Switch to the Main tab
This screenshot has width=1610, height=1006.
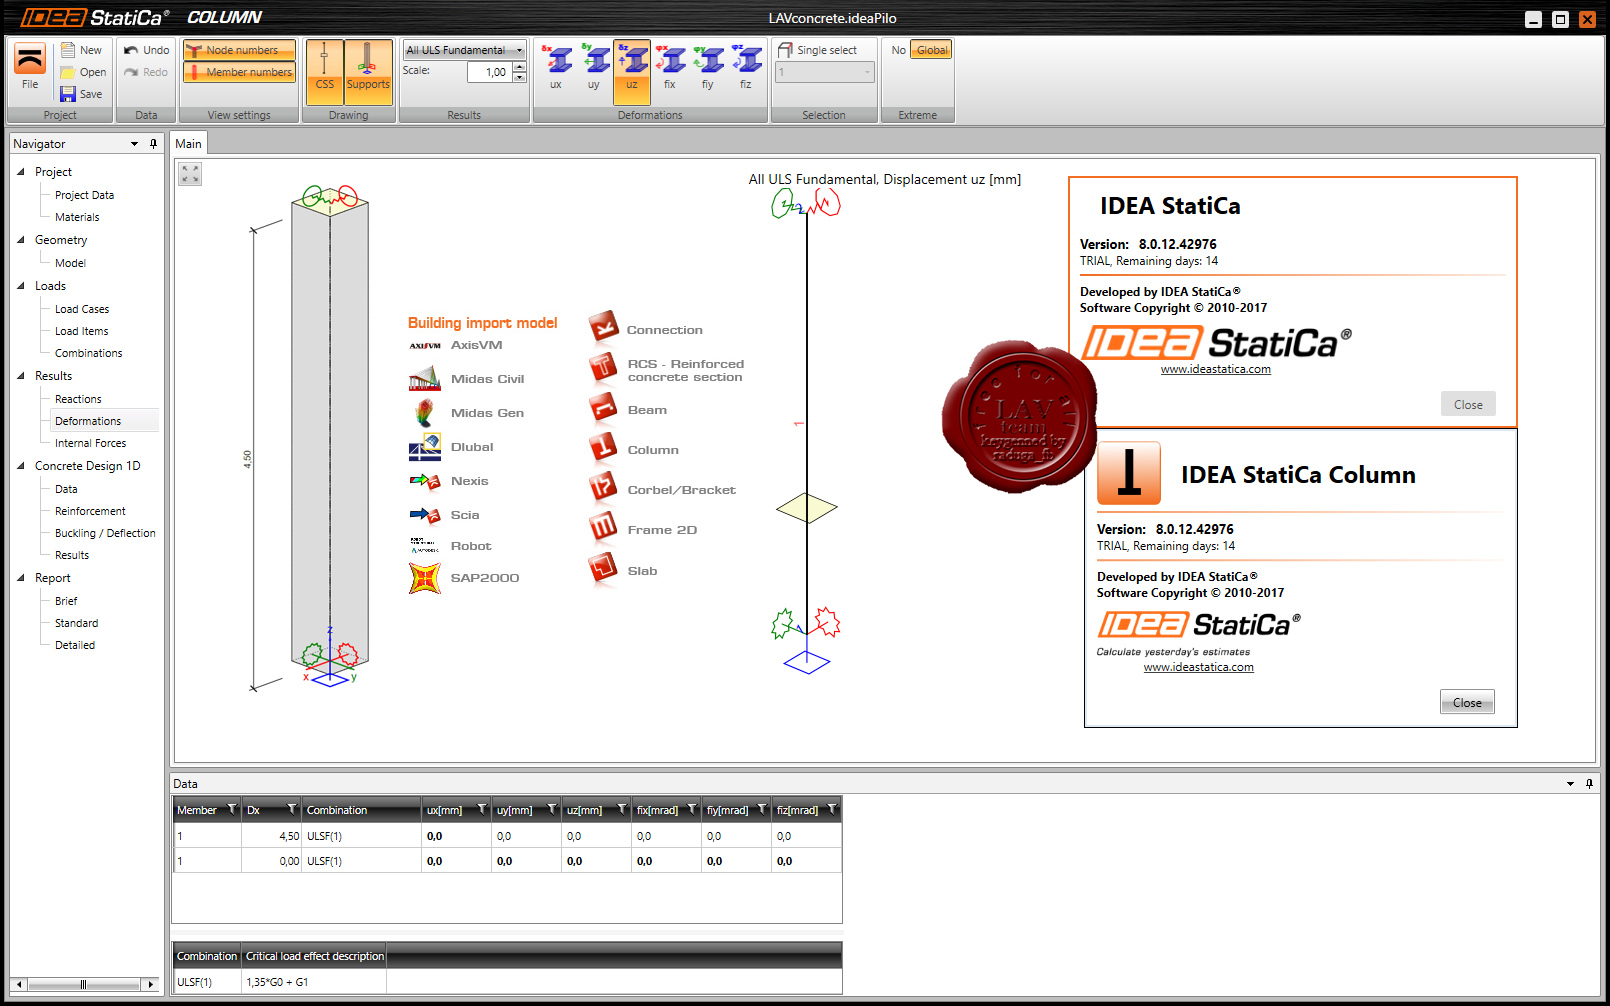coord(188,144)
